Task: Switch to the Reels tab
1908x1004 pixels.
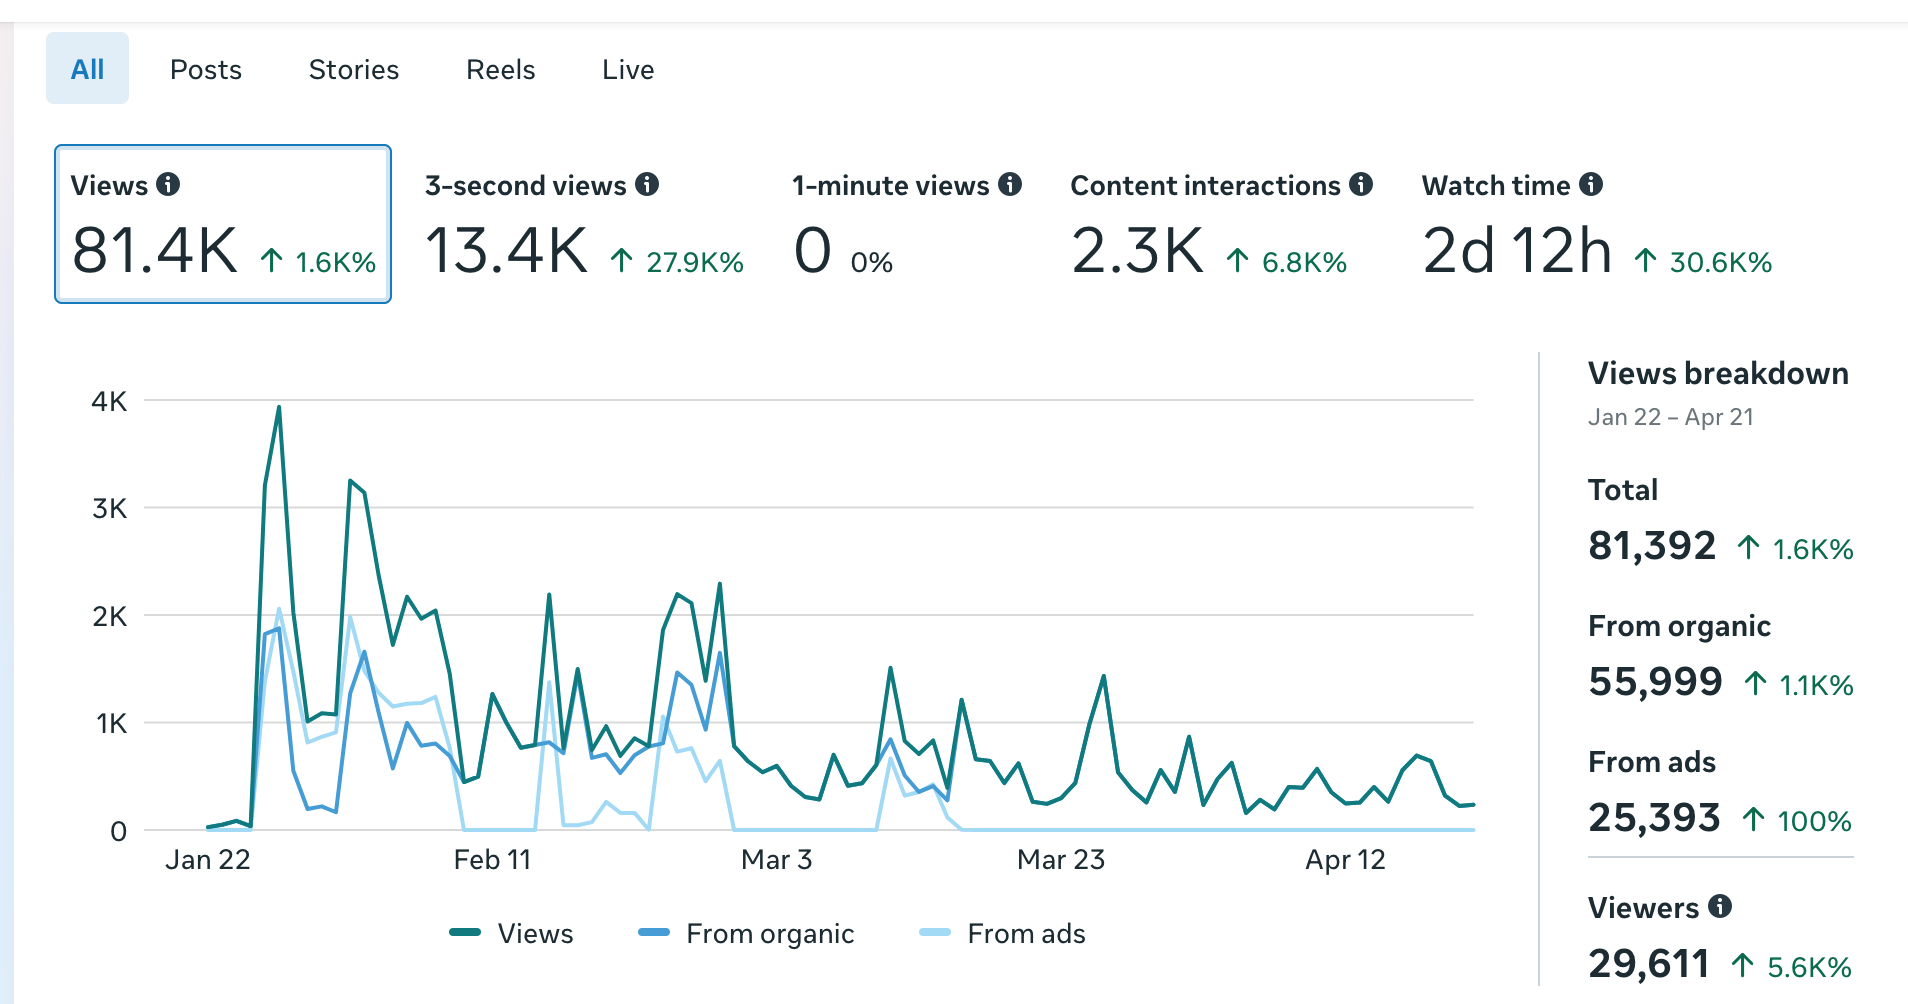Action: (x=501, y=69)
